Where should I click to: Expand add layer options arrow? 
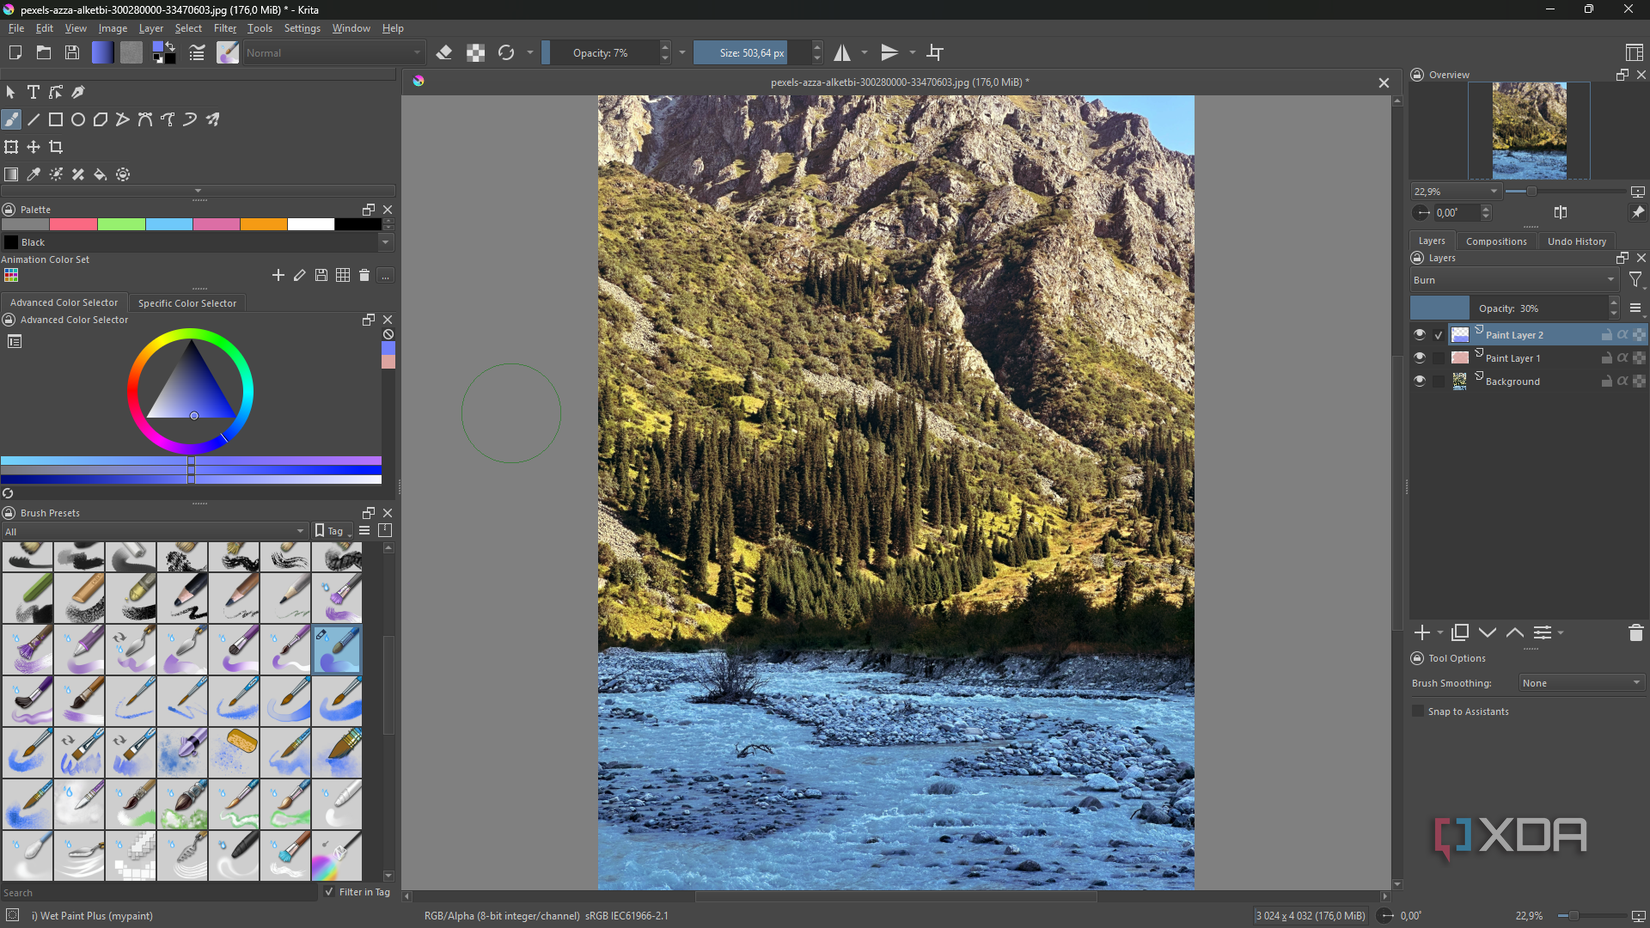[1440, 633]
